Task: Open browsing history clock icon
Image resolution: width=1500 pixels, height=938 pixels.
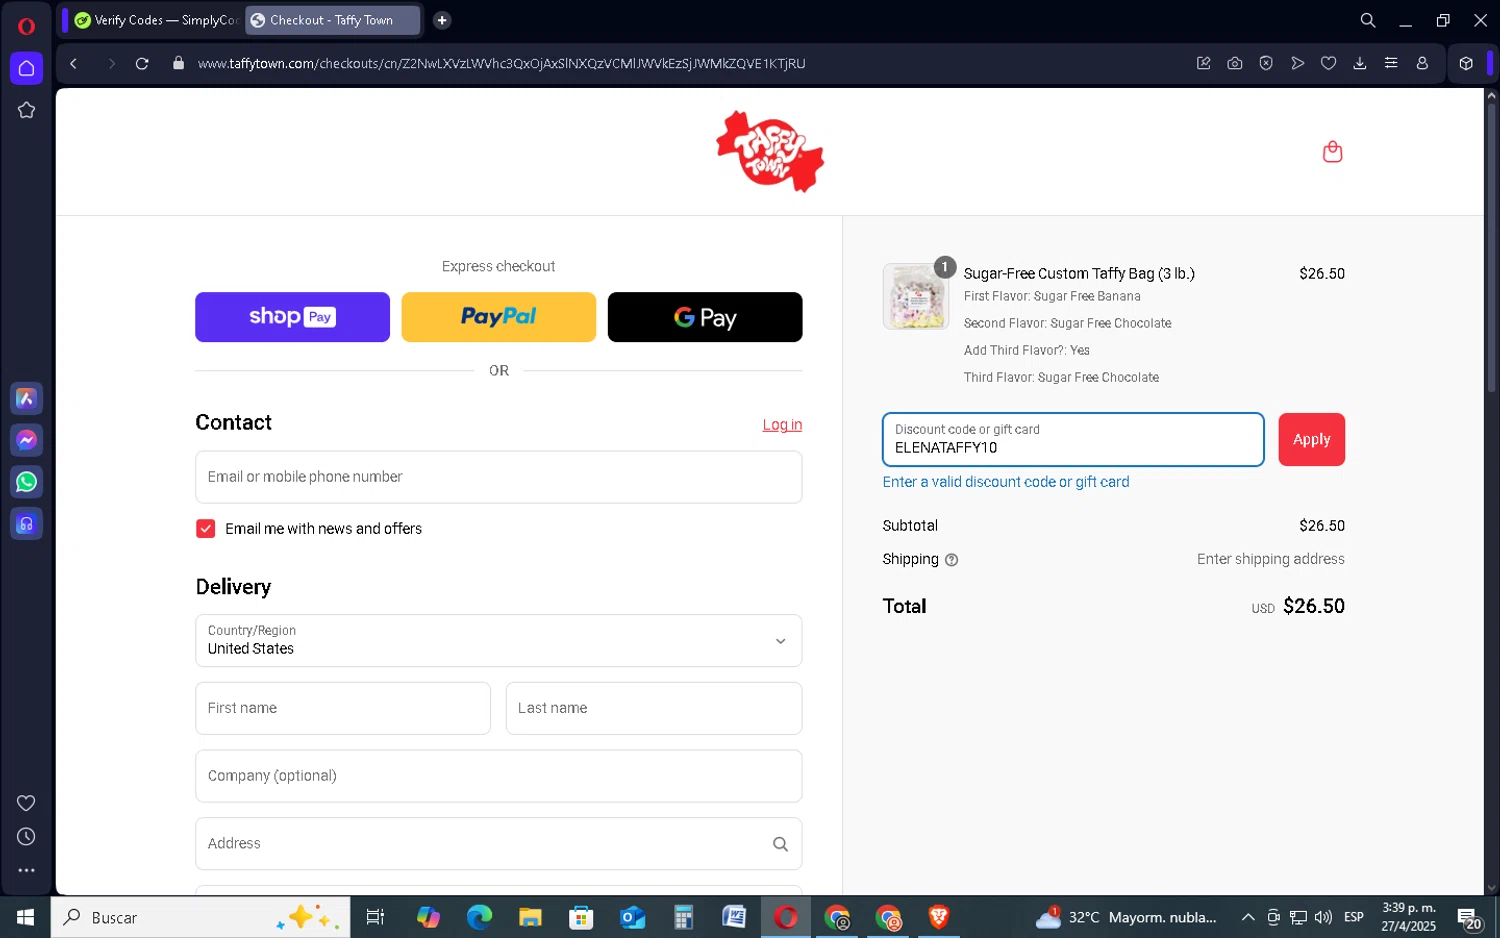Action: tap(26, 837)
